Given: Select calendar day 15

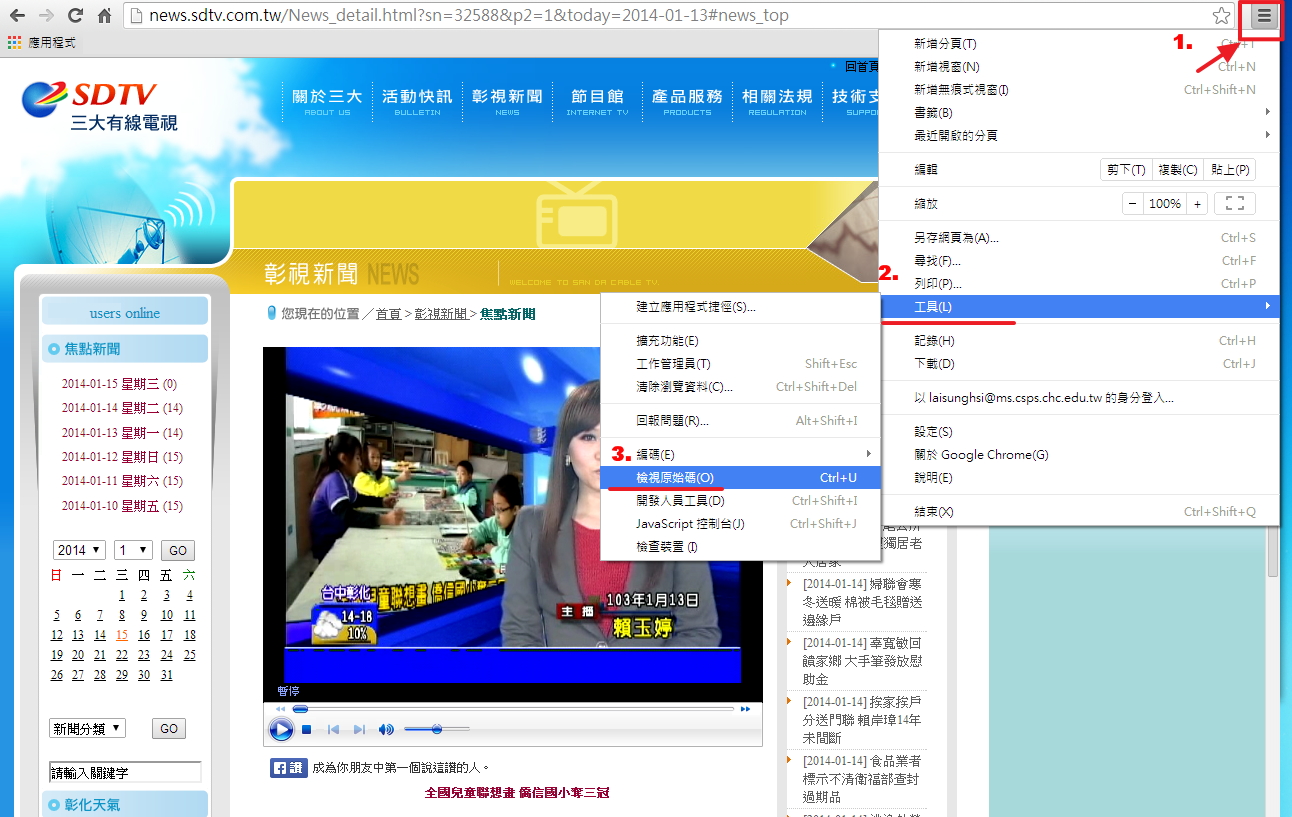Looking at the screenshot, I should (122, 635).
